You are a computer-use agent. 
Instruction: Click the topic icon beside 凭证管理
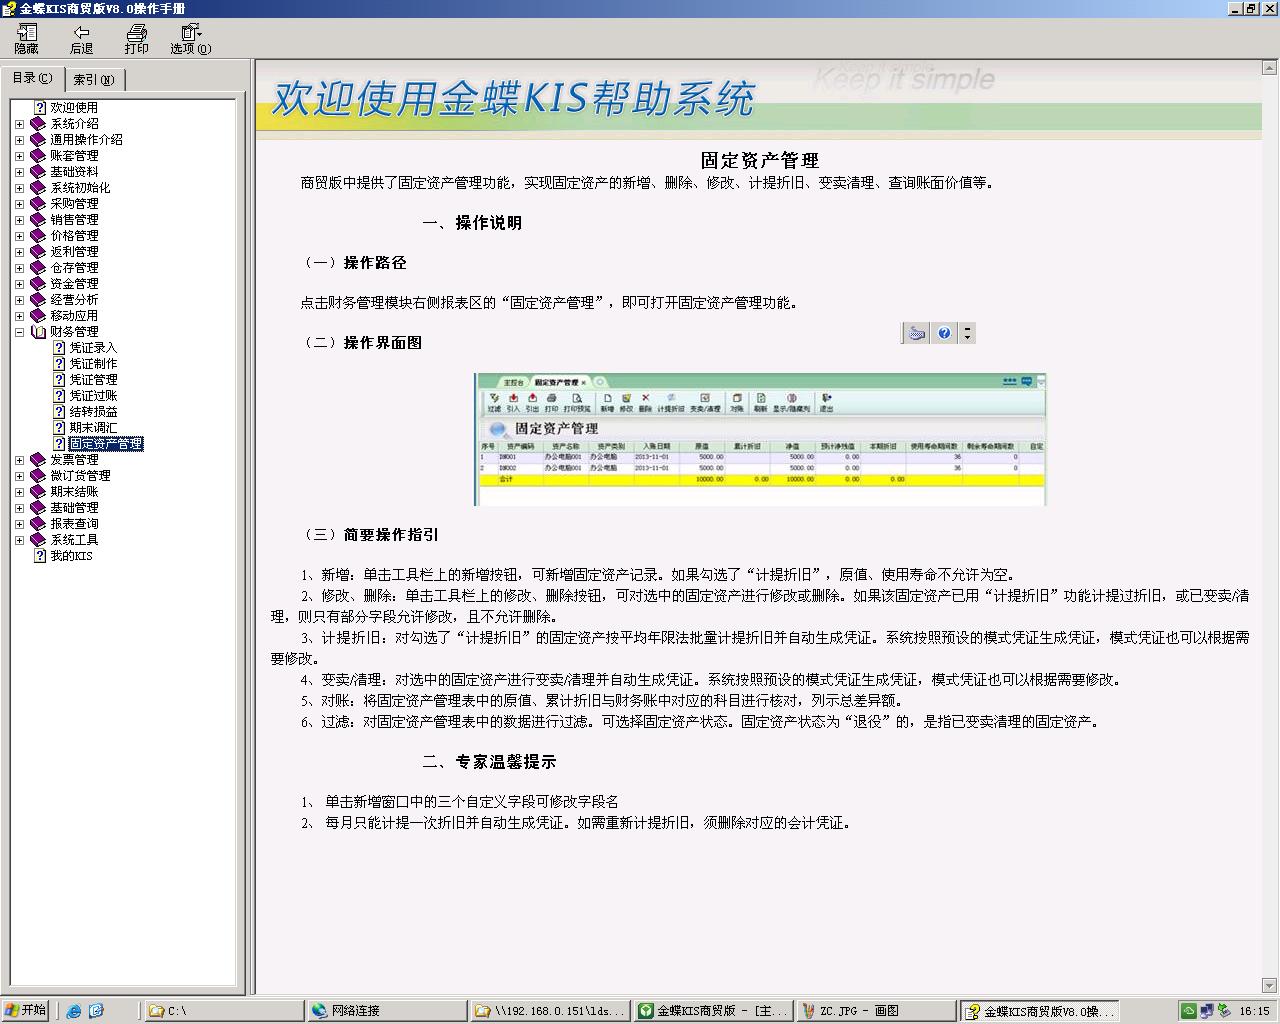coord(59,380)
